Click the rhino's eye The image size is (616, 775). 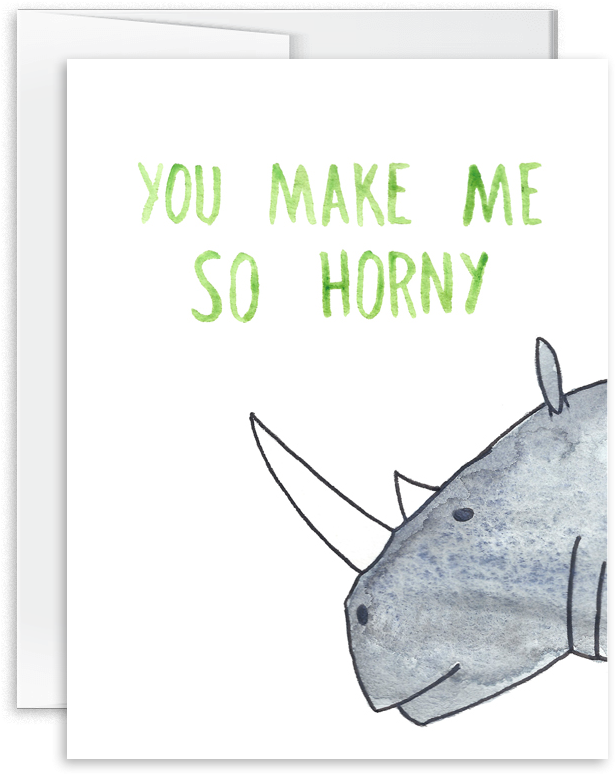coord(461,516)
